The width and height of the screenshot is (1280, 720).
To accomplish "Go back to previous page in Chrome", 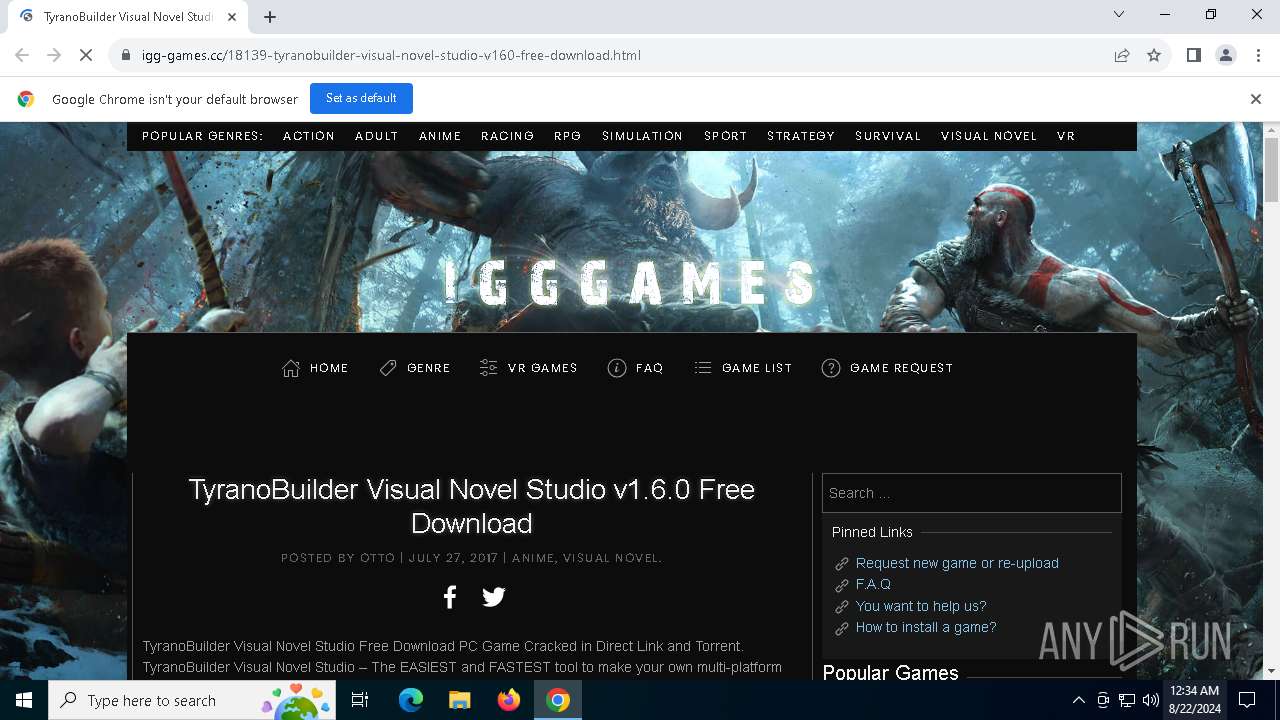I will pos(22,55).
